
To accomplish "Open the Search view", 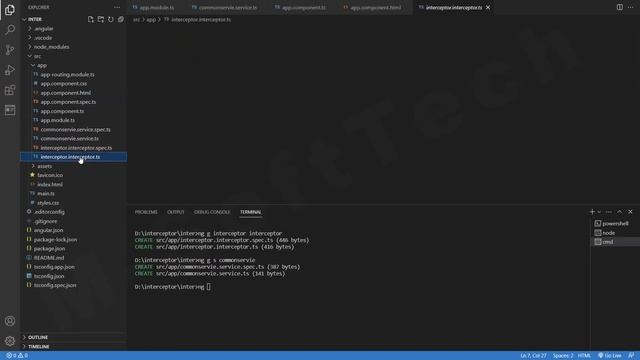I will [x=10, y=29].
